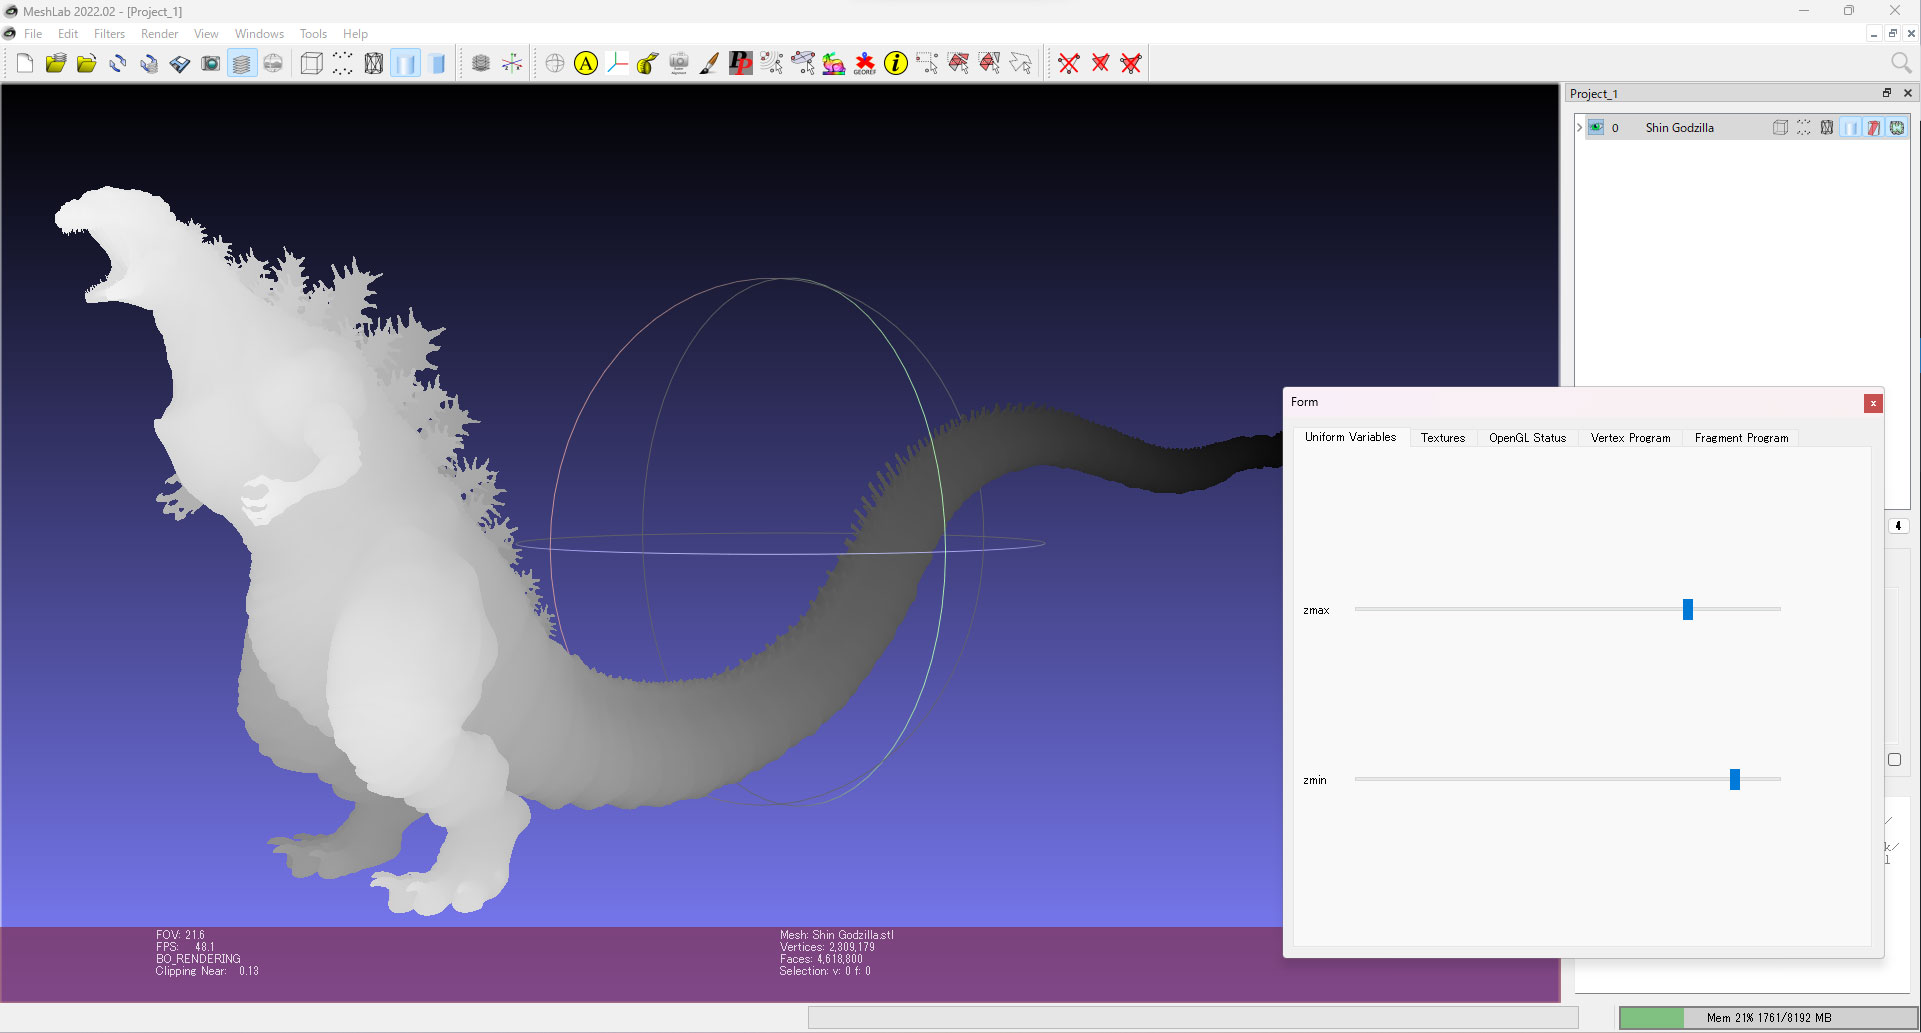Click the 'Faces: 4,618,800' readout

click(x=821, y=959)
